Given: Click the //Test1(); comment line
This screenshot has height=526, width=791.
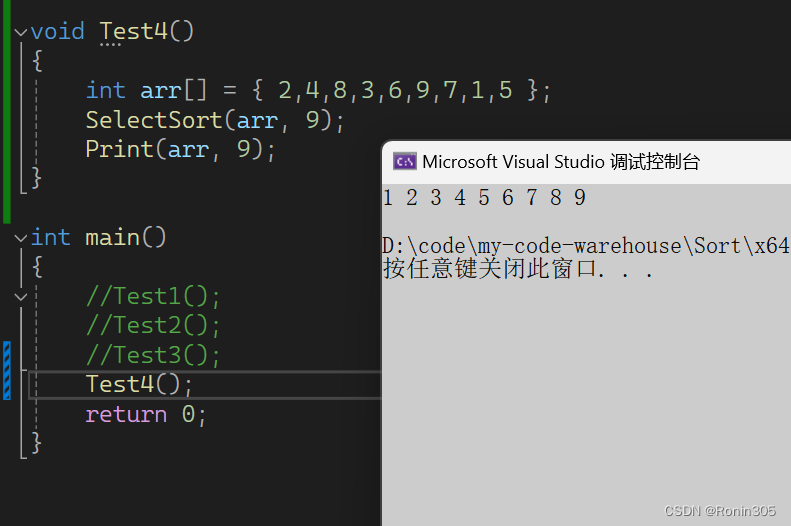Looking at the screenshot, I should [x=152, y=297].
